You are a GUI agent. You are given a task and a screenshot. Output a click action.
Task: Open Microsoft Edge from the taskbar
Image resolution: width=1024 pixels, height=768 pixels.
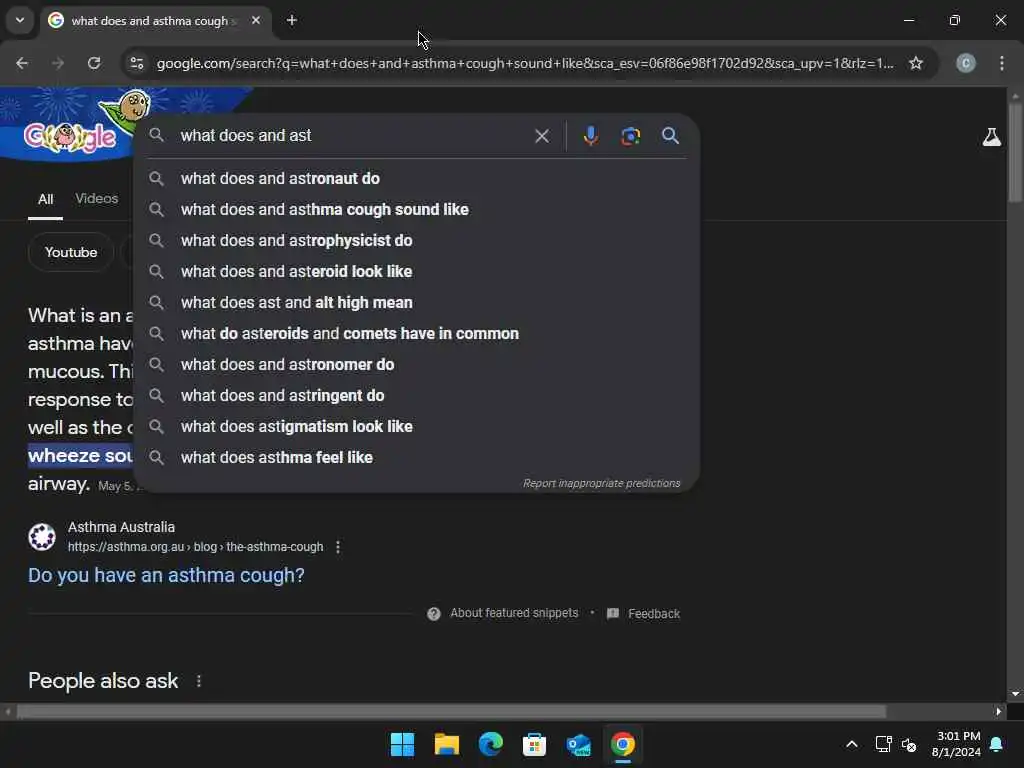point(490,744)
